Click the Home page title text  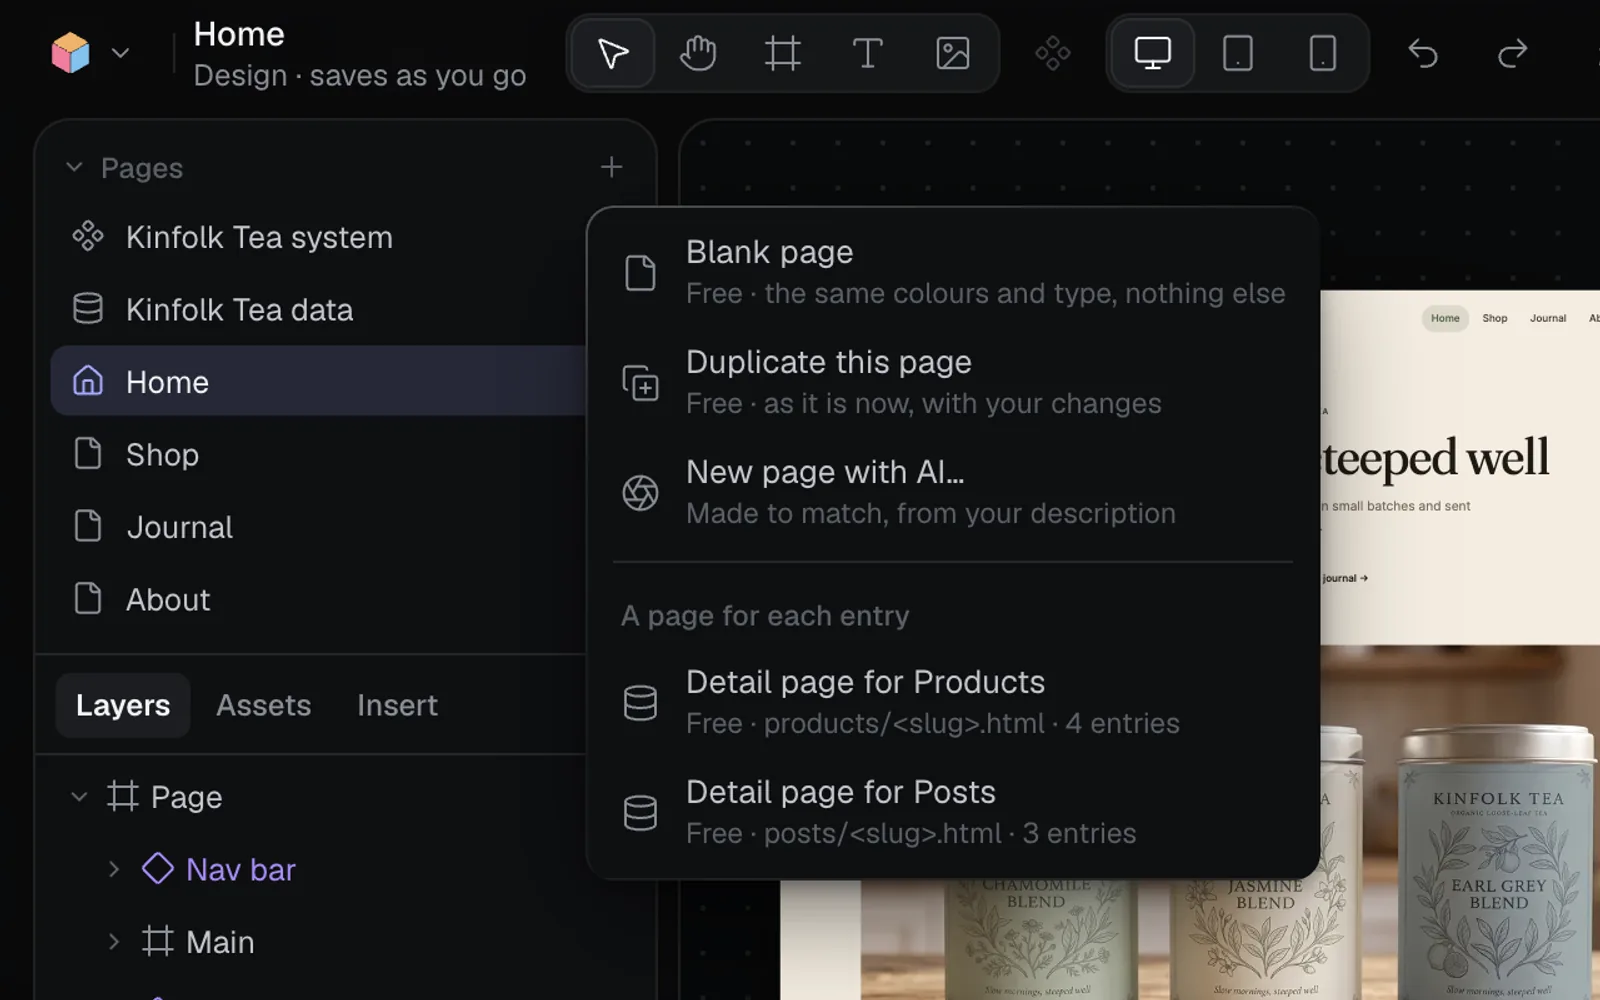239,34
